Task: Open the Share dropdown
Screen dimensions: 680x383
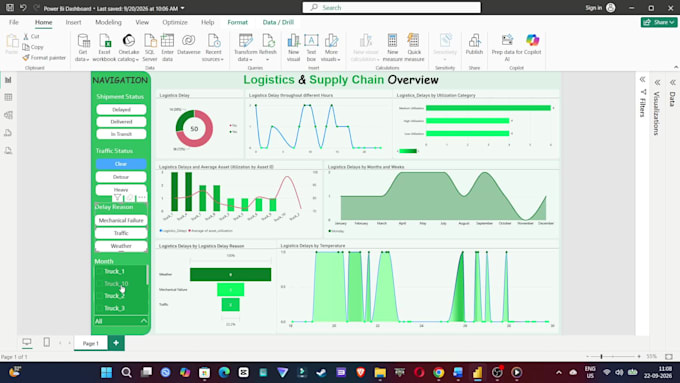Action: (x=659, y=22)
